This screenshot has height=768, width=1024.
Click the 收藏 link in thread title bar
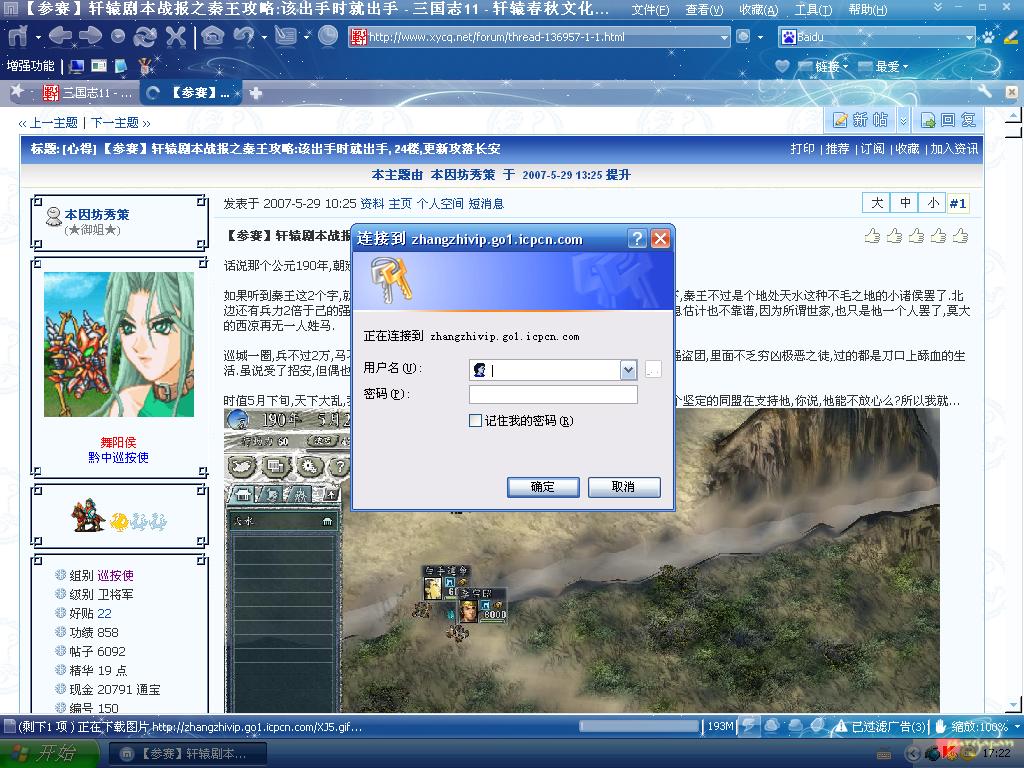pyautogui.click(x=906, y=149)
